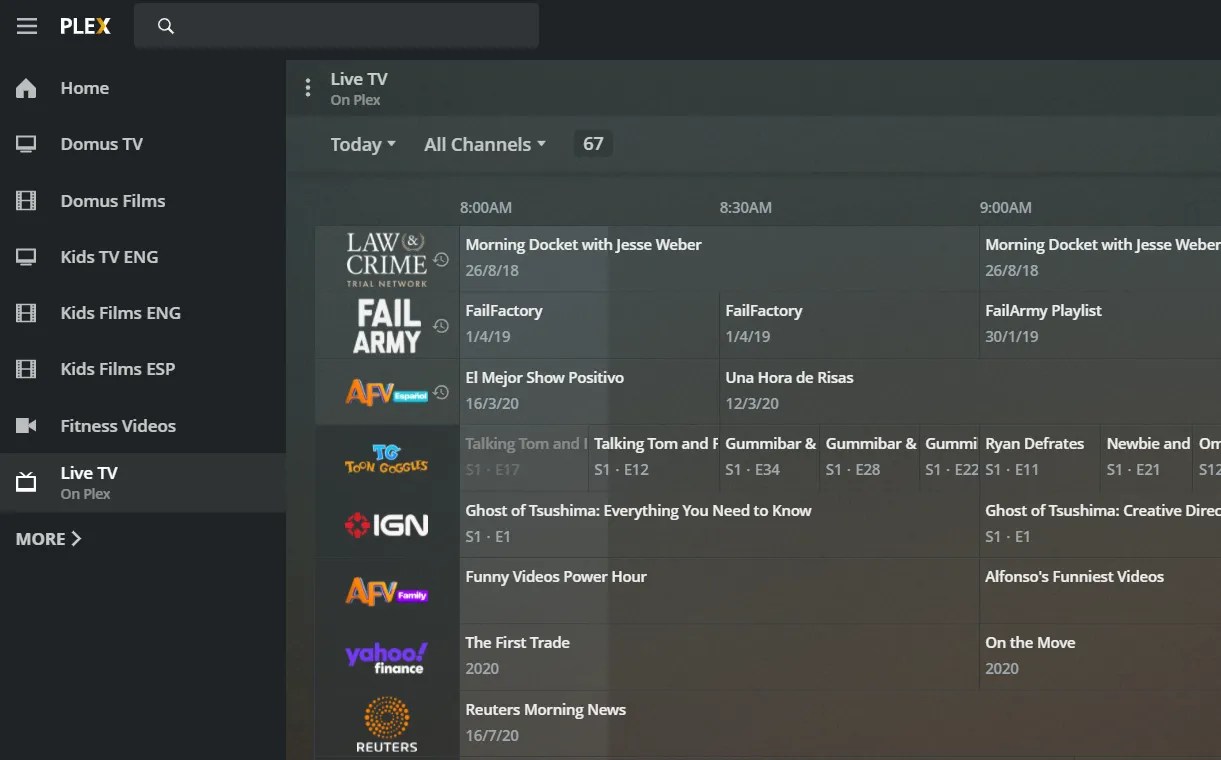
Task: Click the clock badge next to AFV Español logo
Action: pyautogui.click(x=440, y=392)
